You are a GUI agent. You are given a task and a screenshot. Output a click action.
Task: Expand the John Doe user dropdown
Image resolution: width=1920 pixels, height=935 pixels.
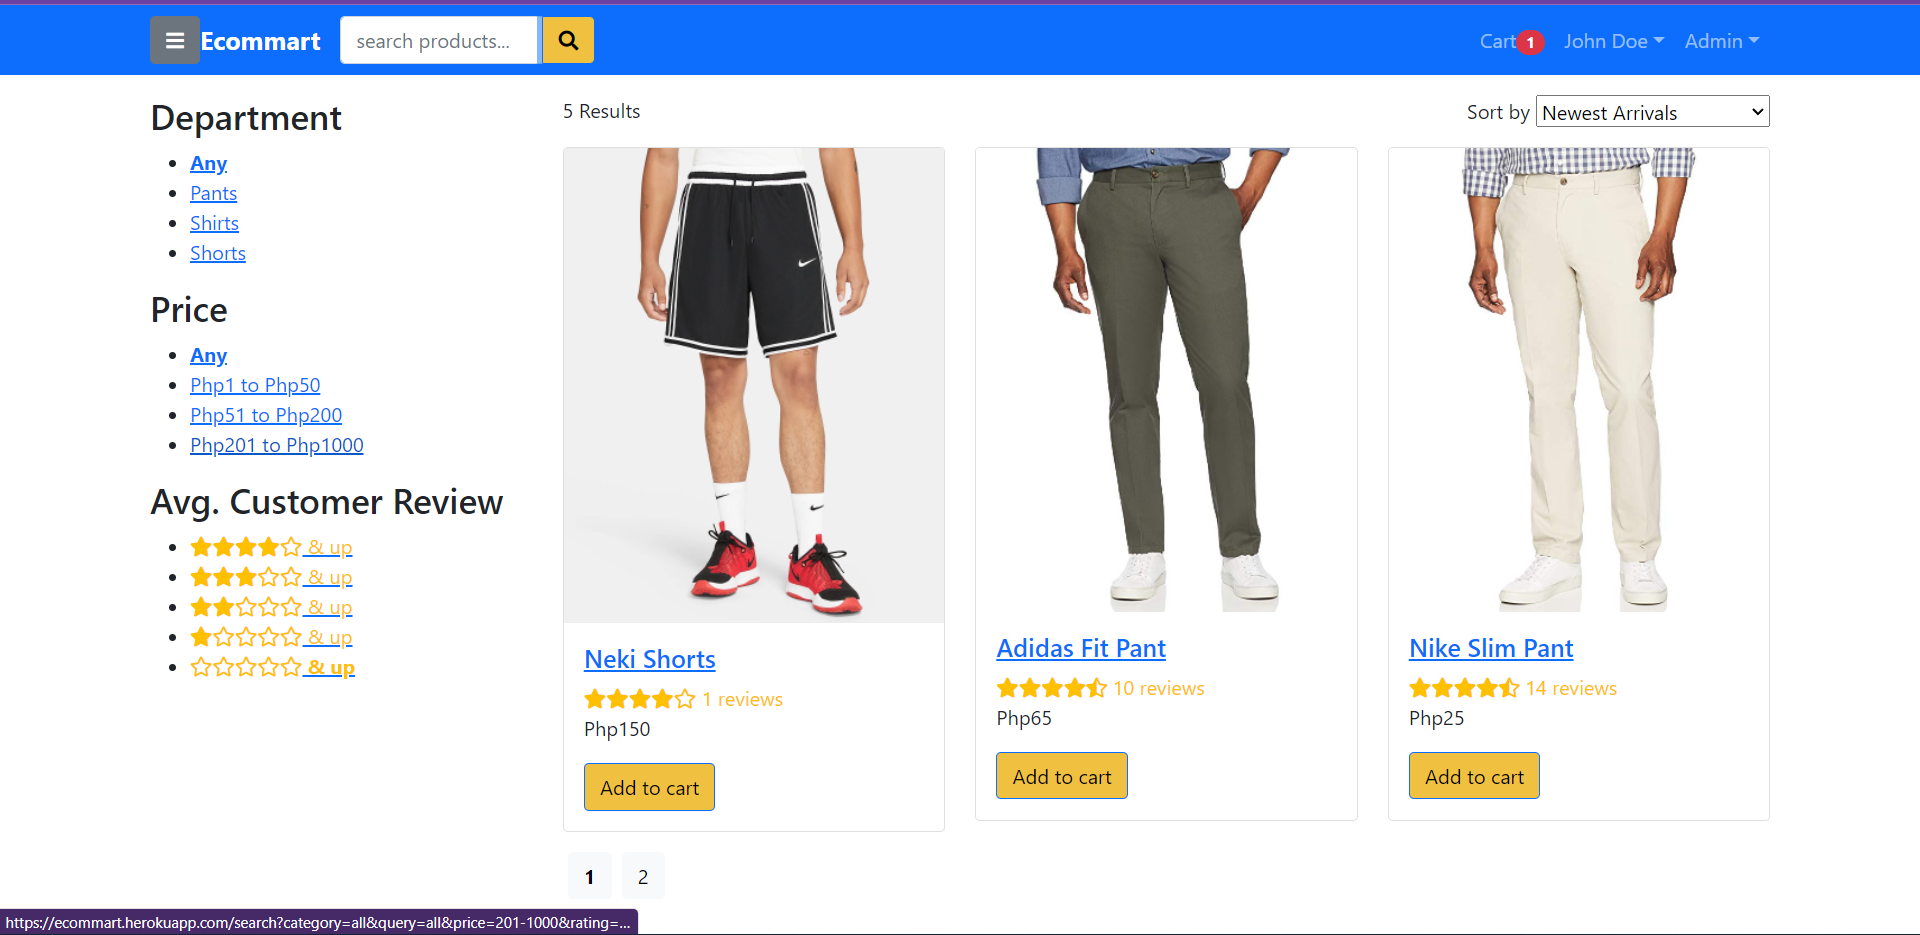(x=1614, y=41)
